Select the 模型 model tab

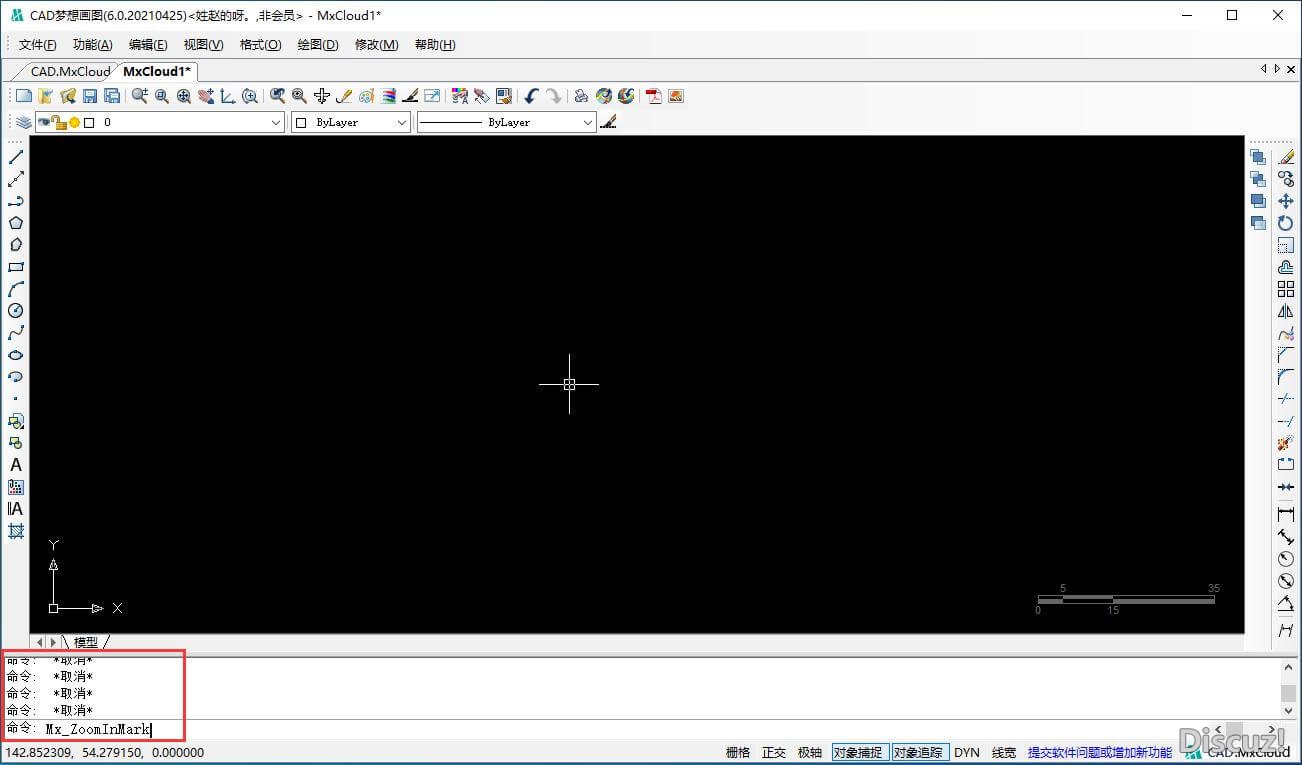tap(86, 642)
